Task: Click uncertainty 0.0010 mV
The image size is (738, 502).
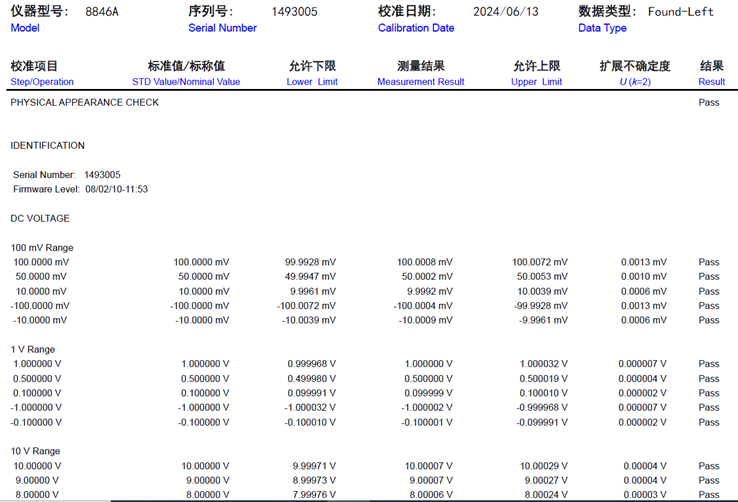Action: pos(643,277)
